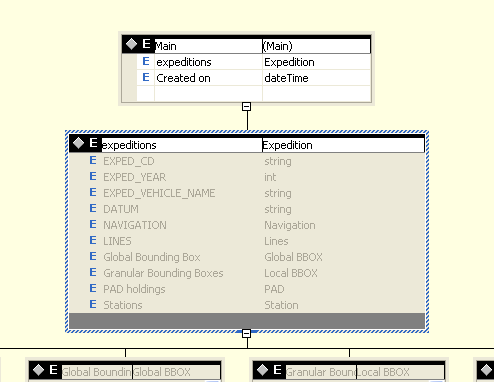Click the E icon beside PAD holdings

[93, 289]
